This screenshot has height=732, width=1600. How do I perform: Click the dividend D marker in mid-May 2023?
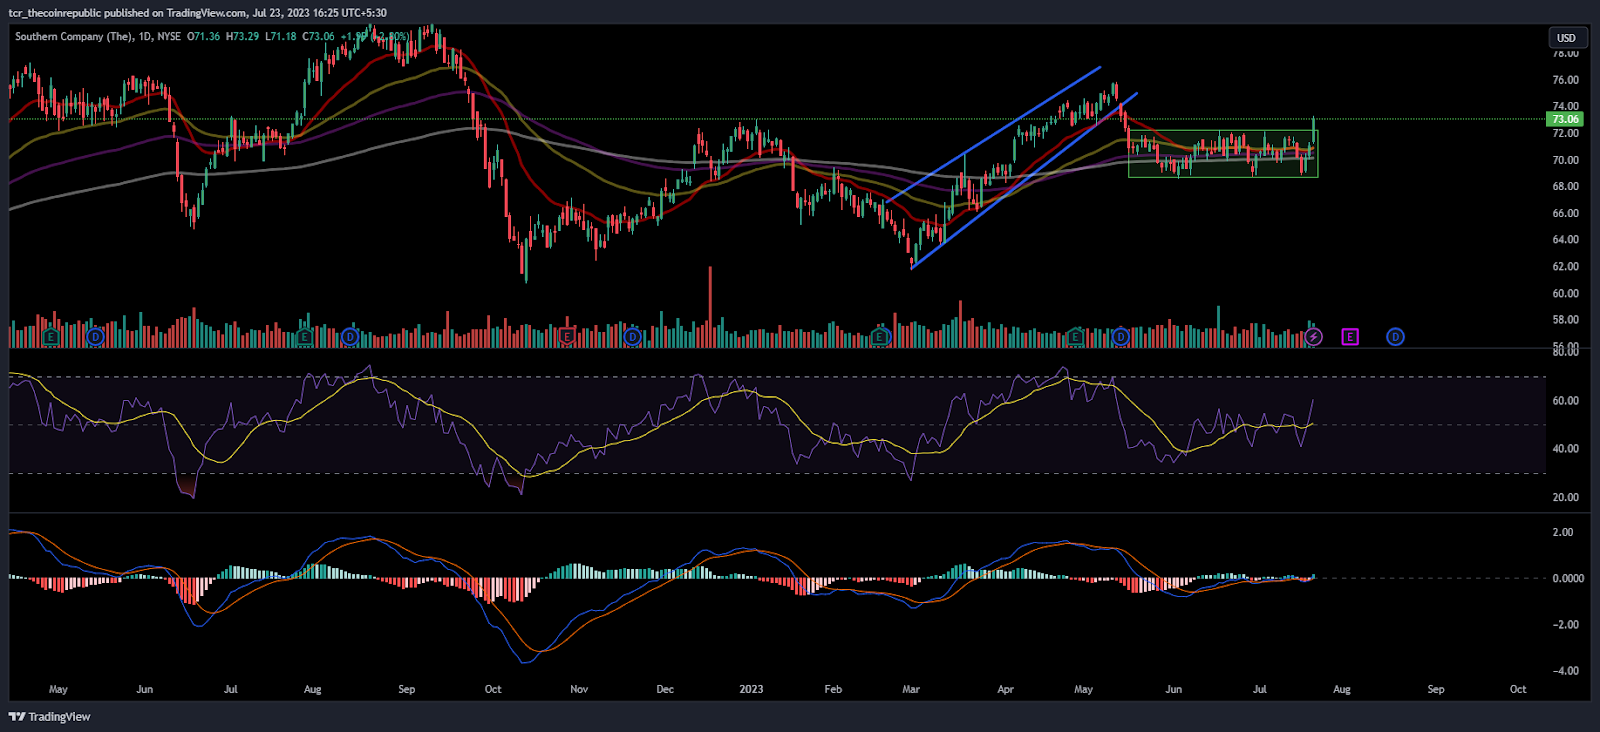1121,337
